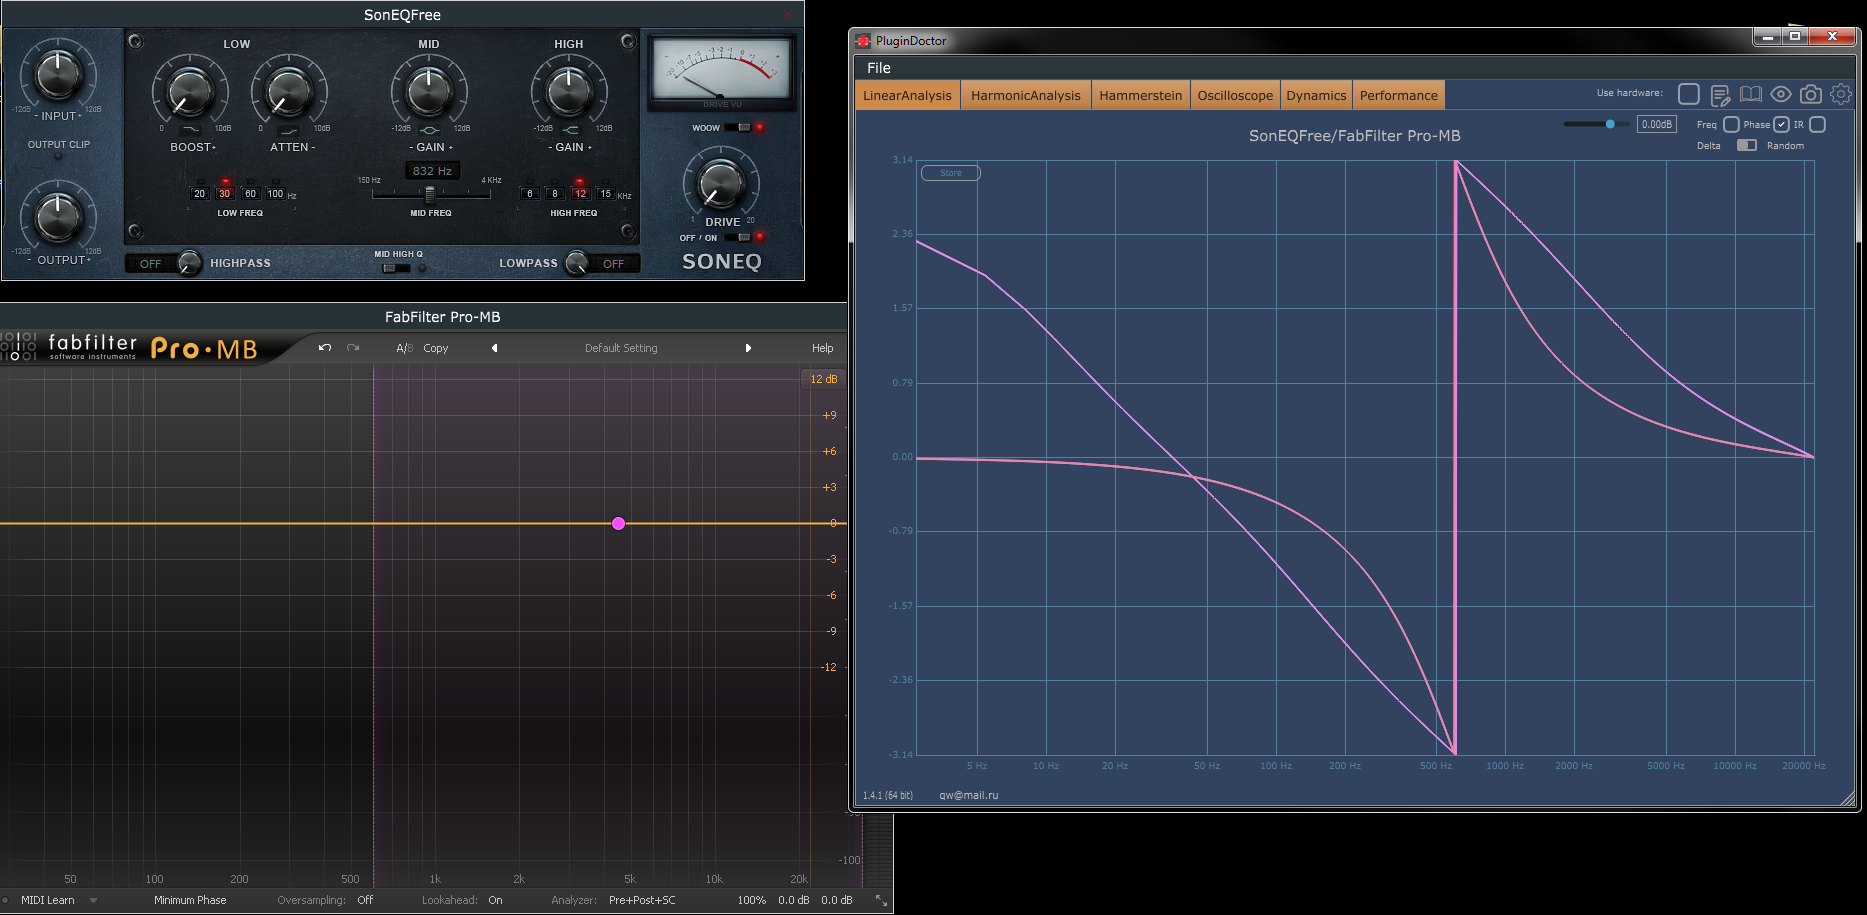Check the IR checkbox in PluginDoctor

click(1818, 125)
